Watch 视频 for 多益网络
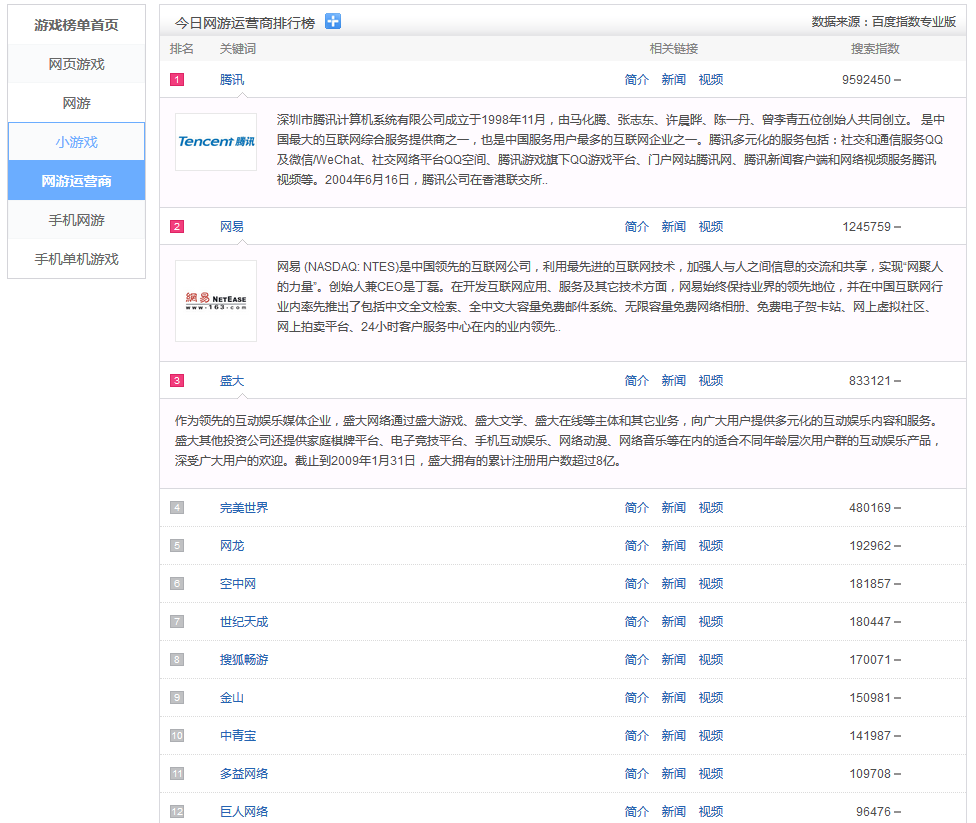The height and width of the screenshot is (823, 976). [711, 773]
